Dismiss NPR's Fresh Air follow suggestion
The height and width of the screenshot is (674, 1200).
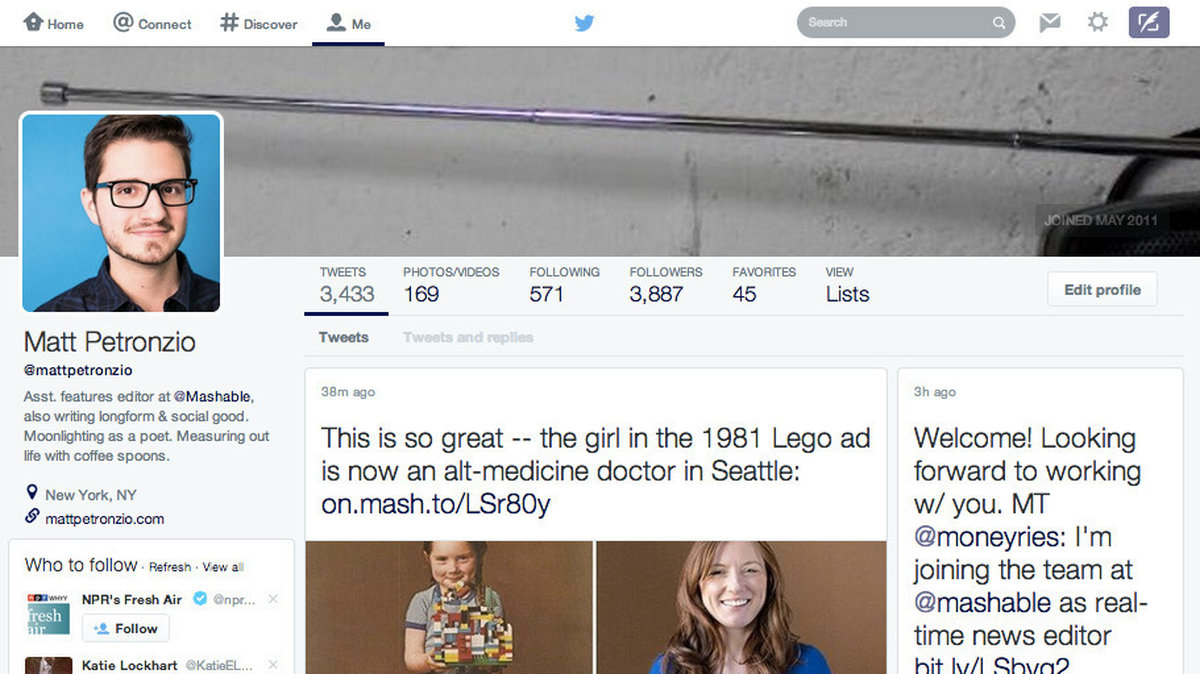pyautogui.click(x=274, y=599)
